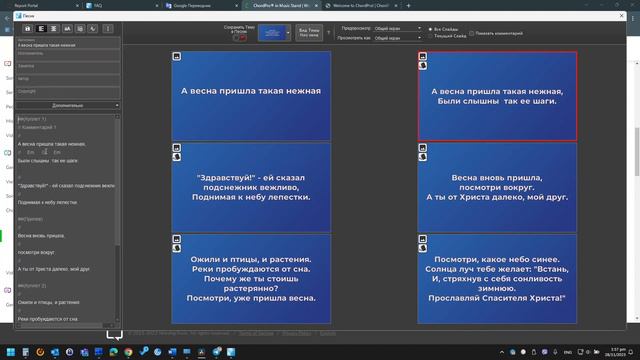The width and height of the screenshot is (640, 360).
Task: Open Terms of Service footer link
Action: 256,333
